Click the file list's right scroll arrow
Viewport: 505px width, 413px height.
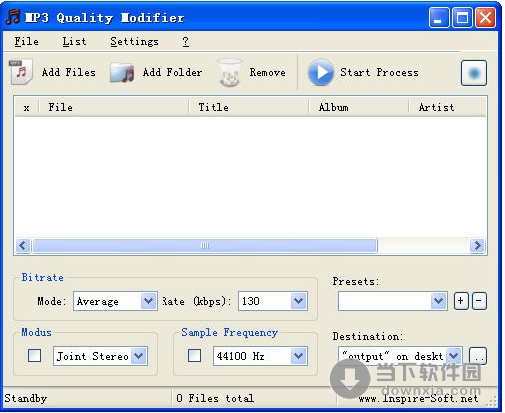coord(477,246)
